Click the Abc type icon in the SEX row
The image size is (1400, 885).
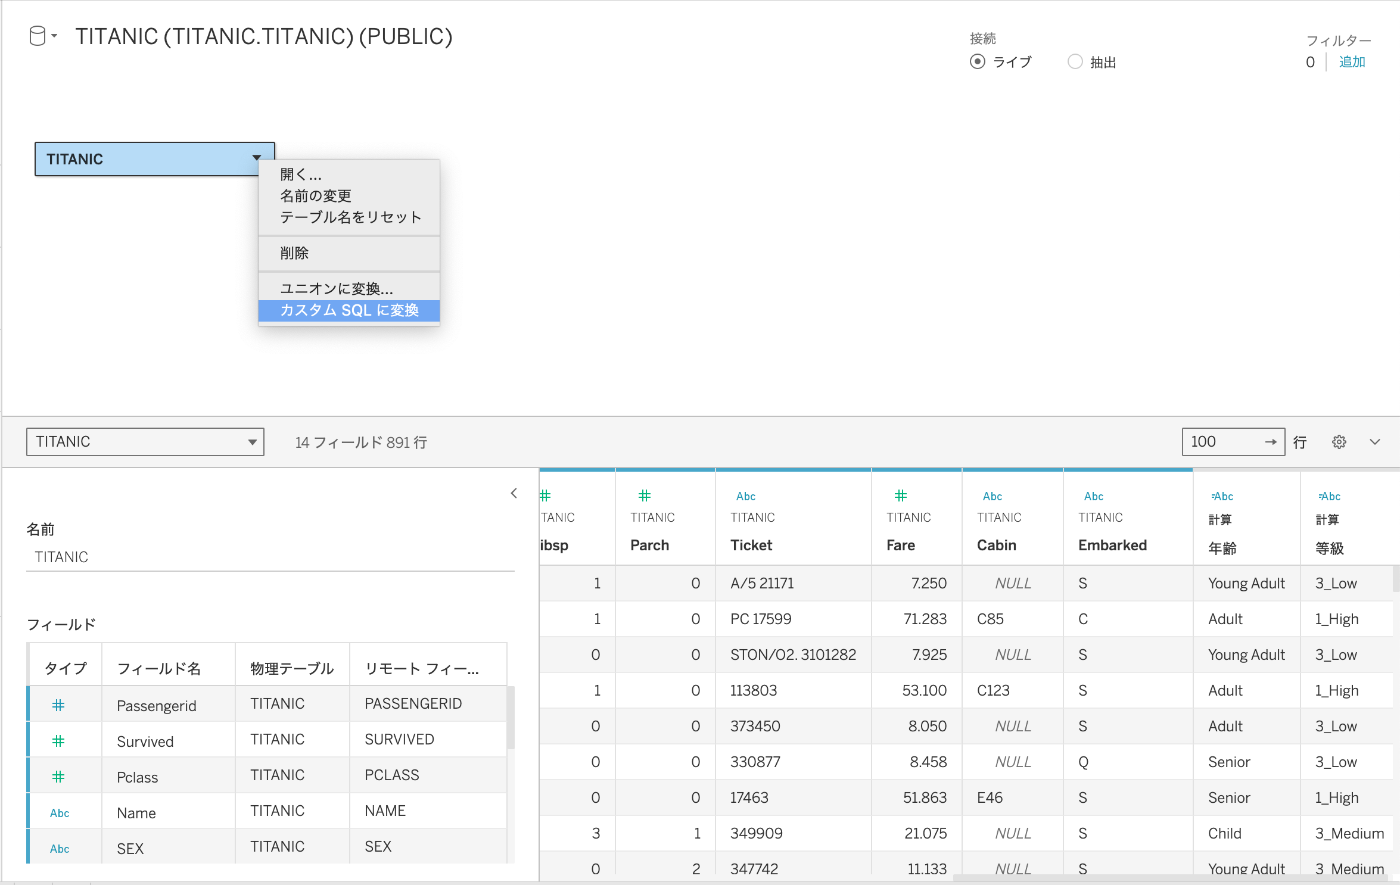[x=60, y=849]
